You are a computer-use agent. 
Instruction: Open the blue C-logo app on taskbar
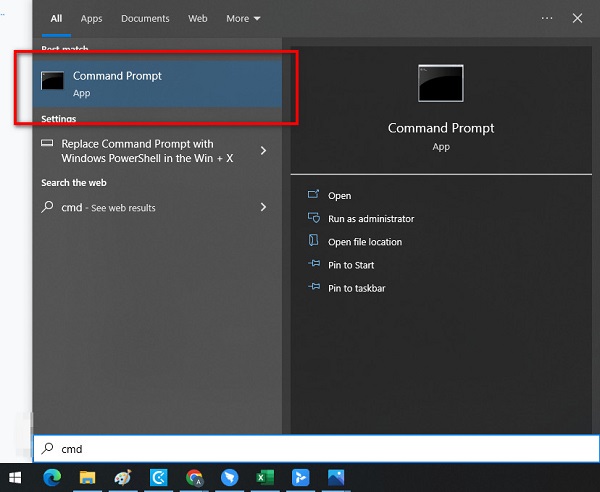coord(158,477)
